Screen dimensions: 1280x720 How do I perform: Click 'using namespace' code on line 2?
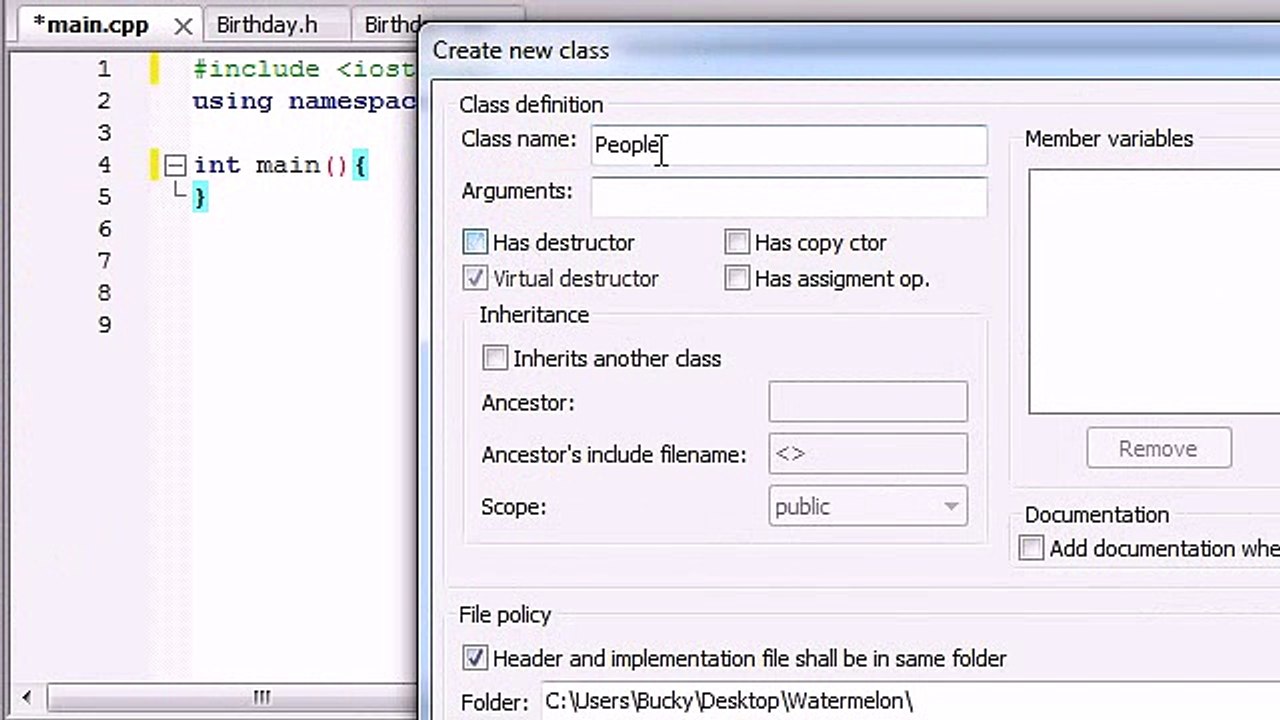point(304,101)
